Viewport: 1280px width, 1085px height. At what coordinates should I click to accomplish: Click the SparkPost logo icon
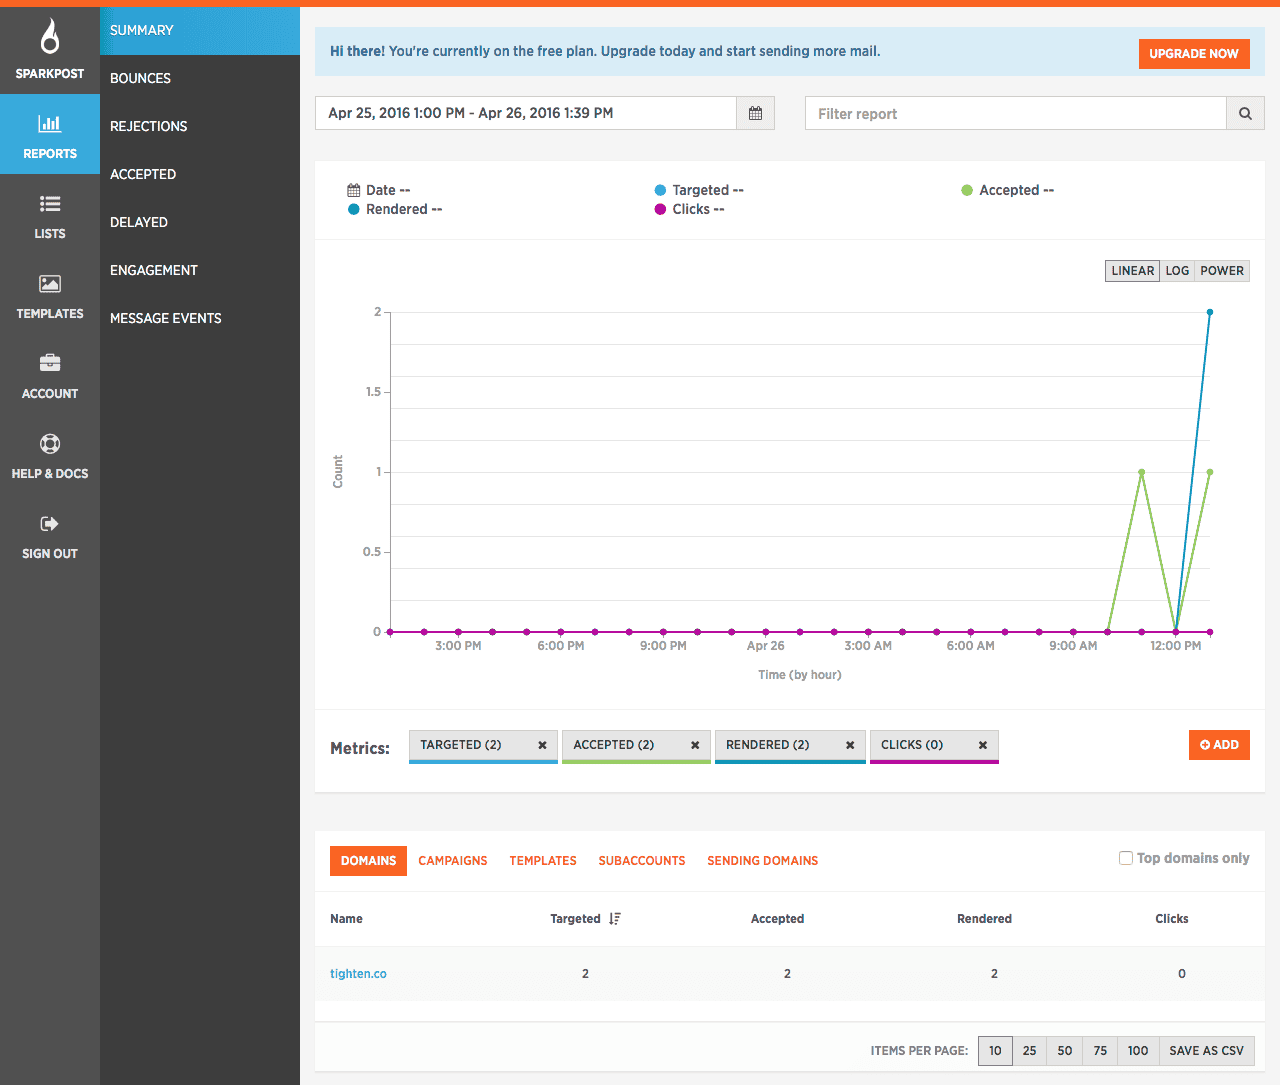50,33
